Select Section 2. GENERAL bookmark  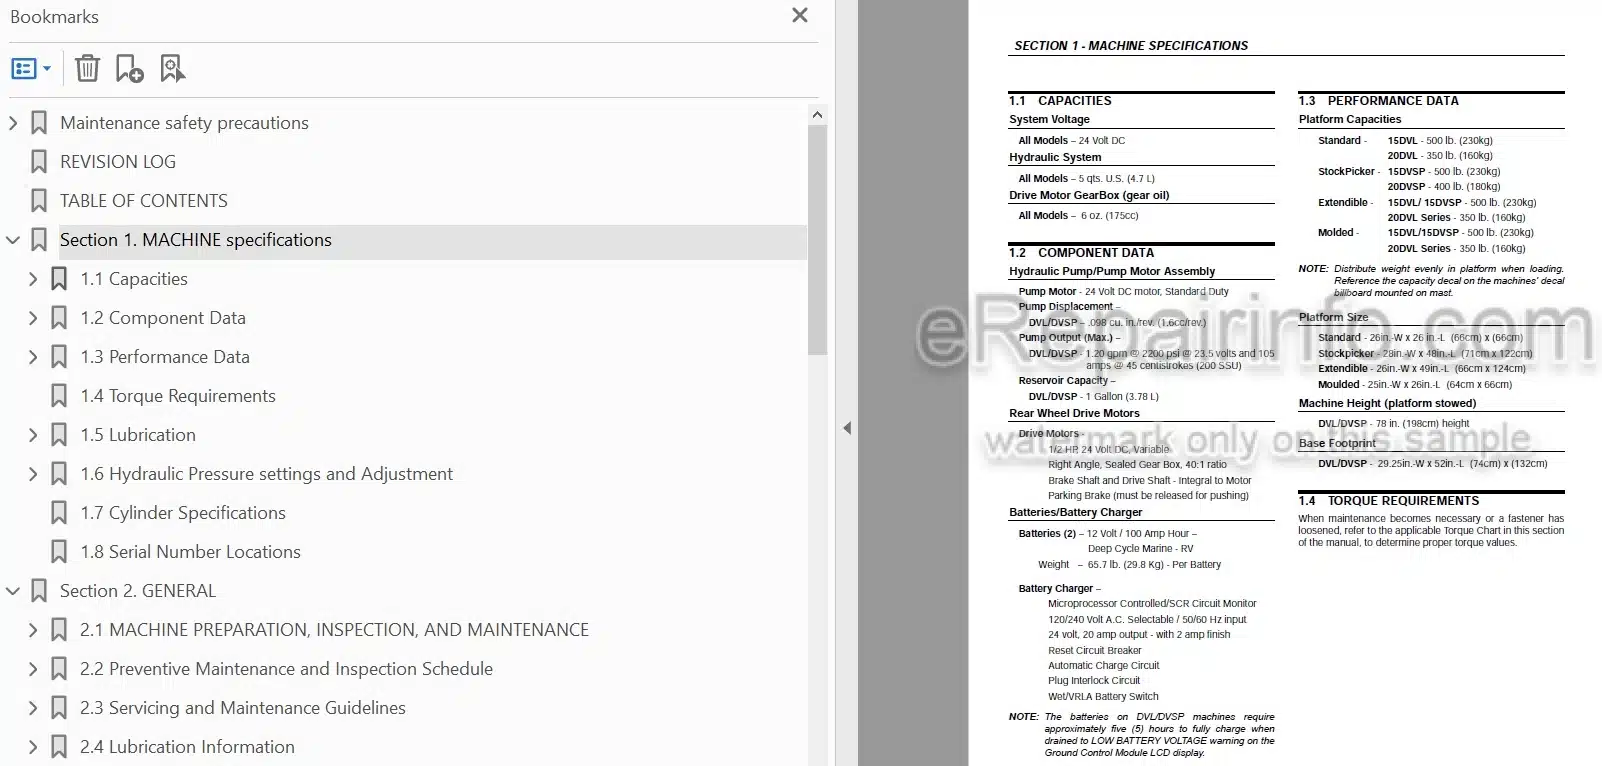[x=137, y=591]
